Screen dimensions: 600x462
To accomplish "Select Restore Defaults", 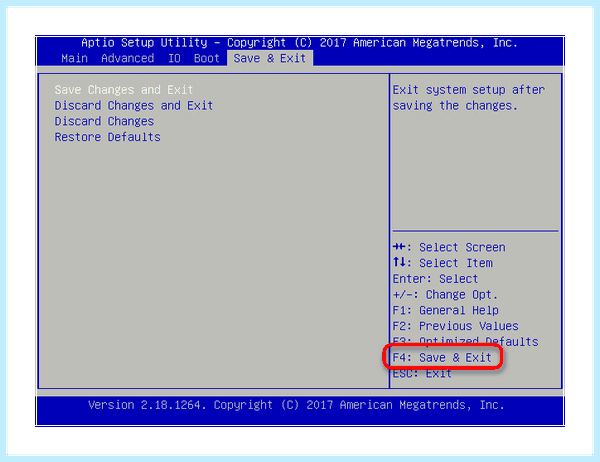I will [107, 137].
